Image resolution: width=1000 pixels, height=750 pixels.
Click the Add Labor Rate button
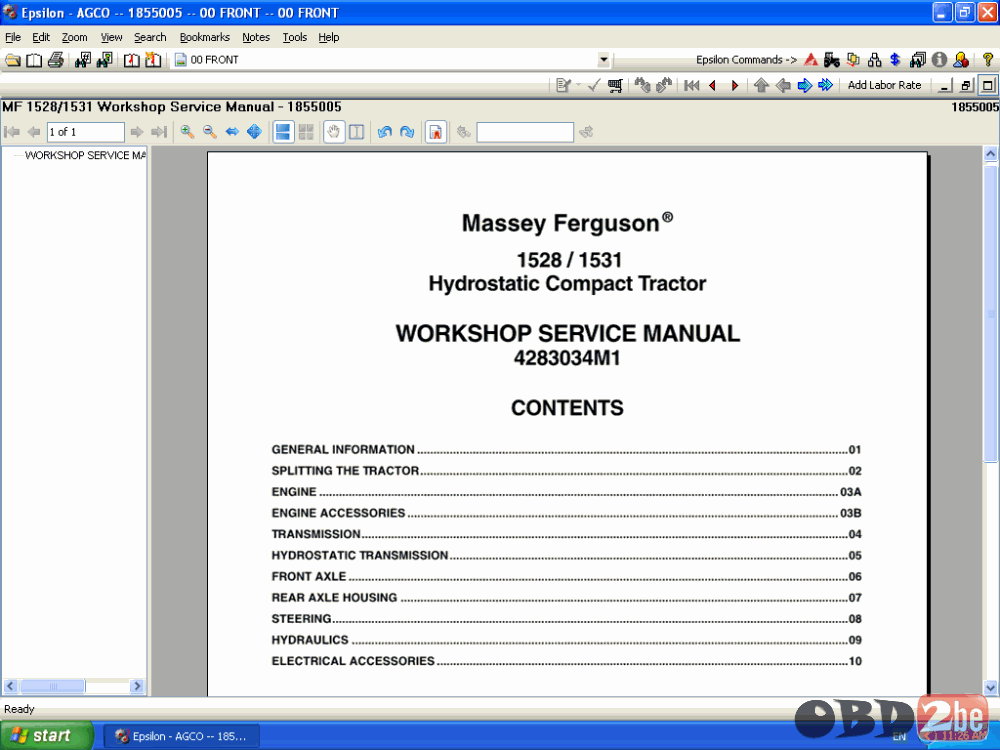click(x=884, y=85)
